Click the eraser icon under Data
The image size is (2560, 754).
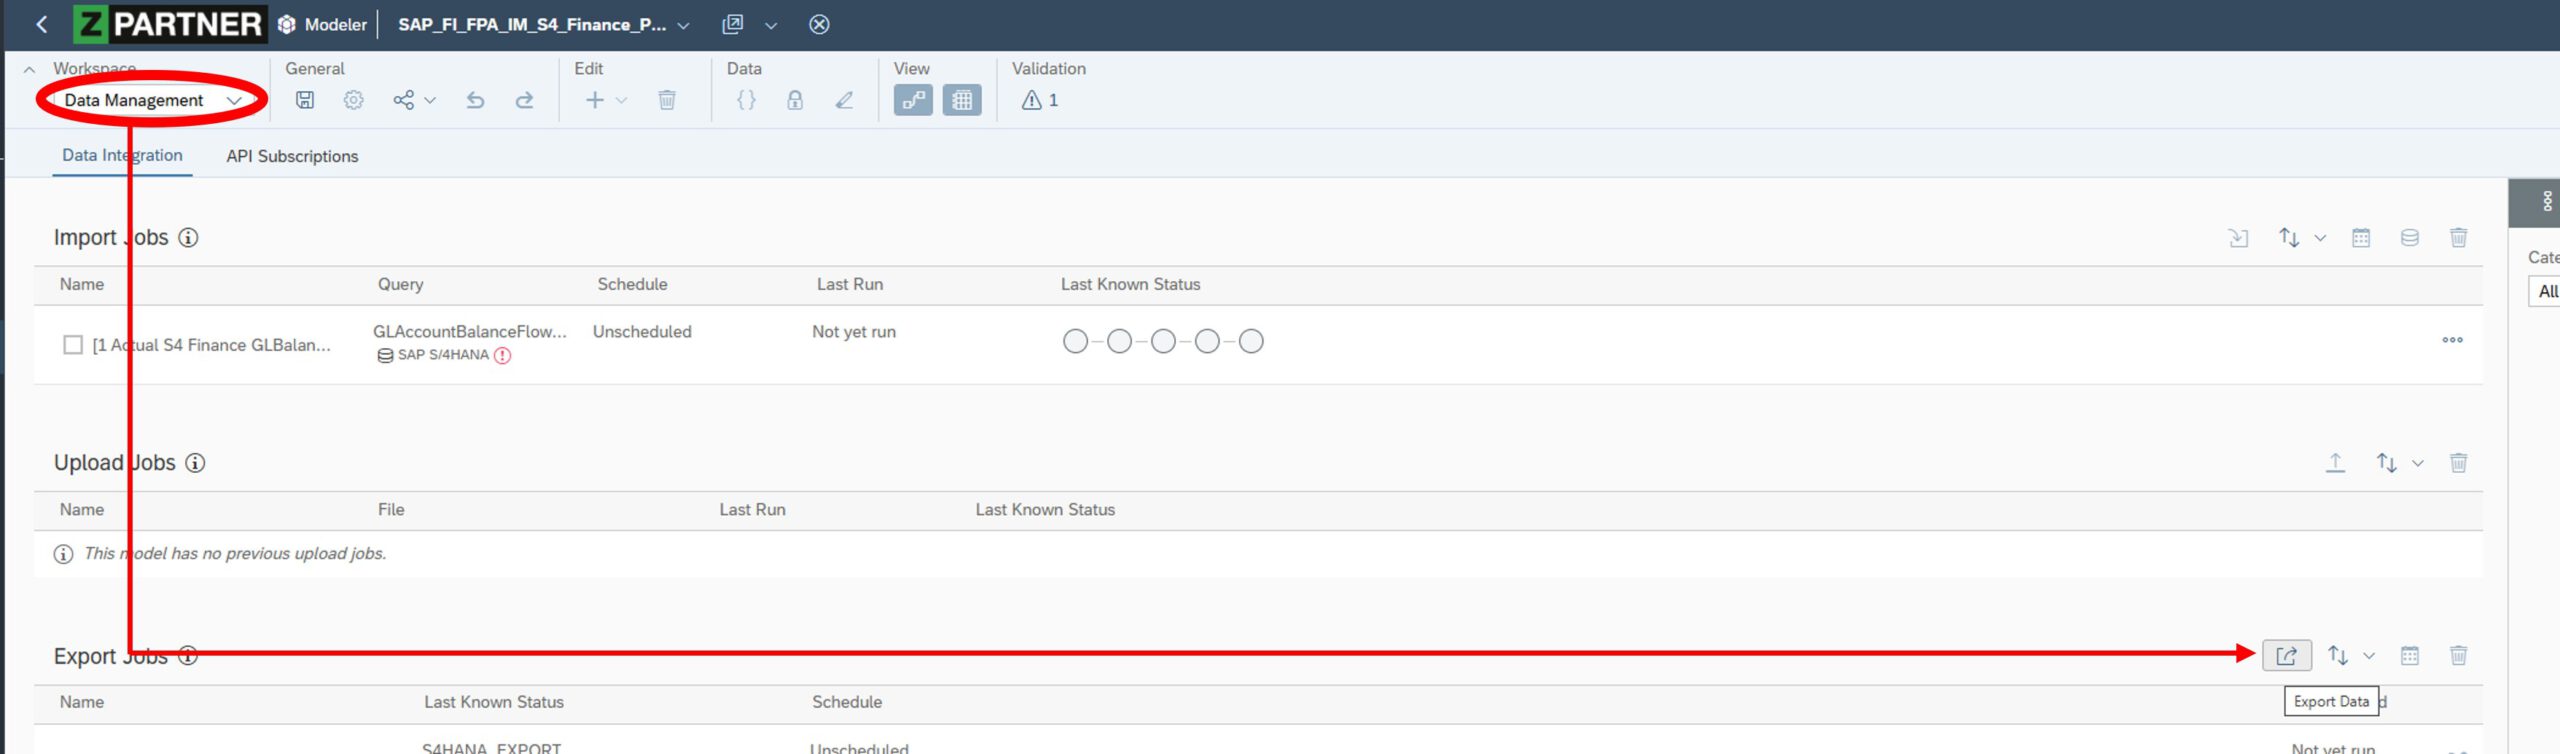click(844, 100)
